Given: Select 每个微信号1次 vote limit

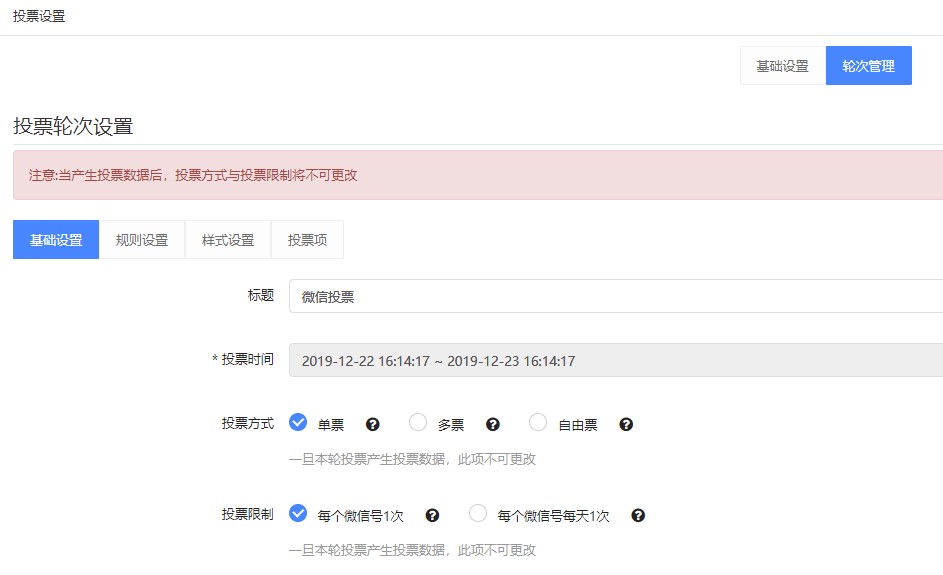Looking at the screenshot, I should click(298, 513).
